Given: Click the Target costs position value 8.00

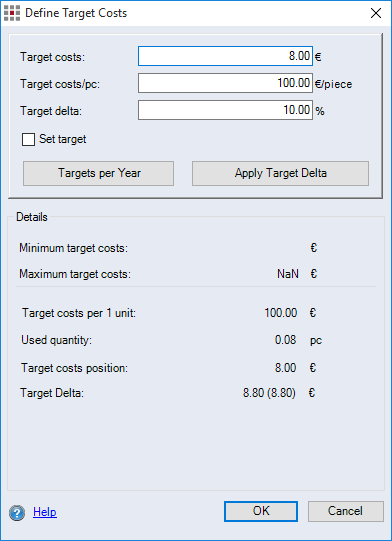Looking at the screenshot, I should pos(285,368).
